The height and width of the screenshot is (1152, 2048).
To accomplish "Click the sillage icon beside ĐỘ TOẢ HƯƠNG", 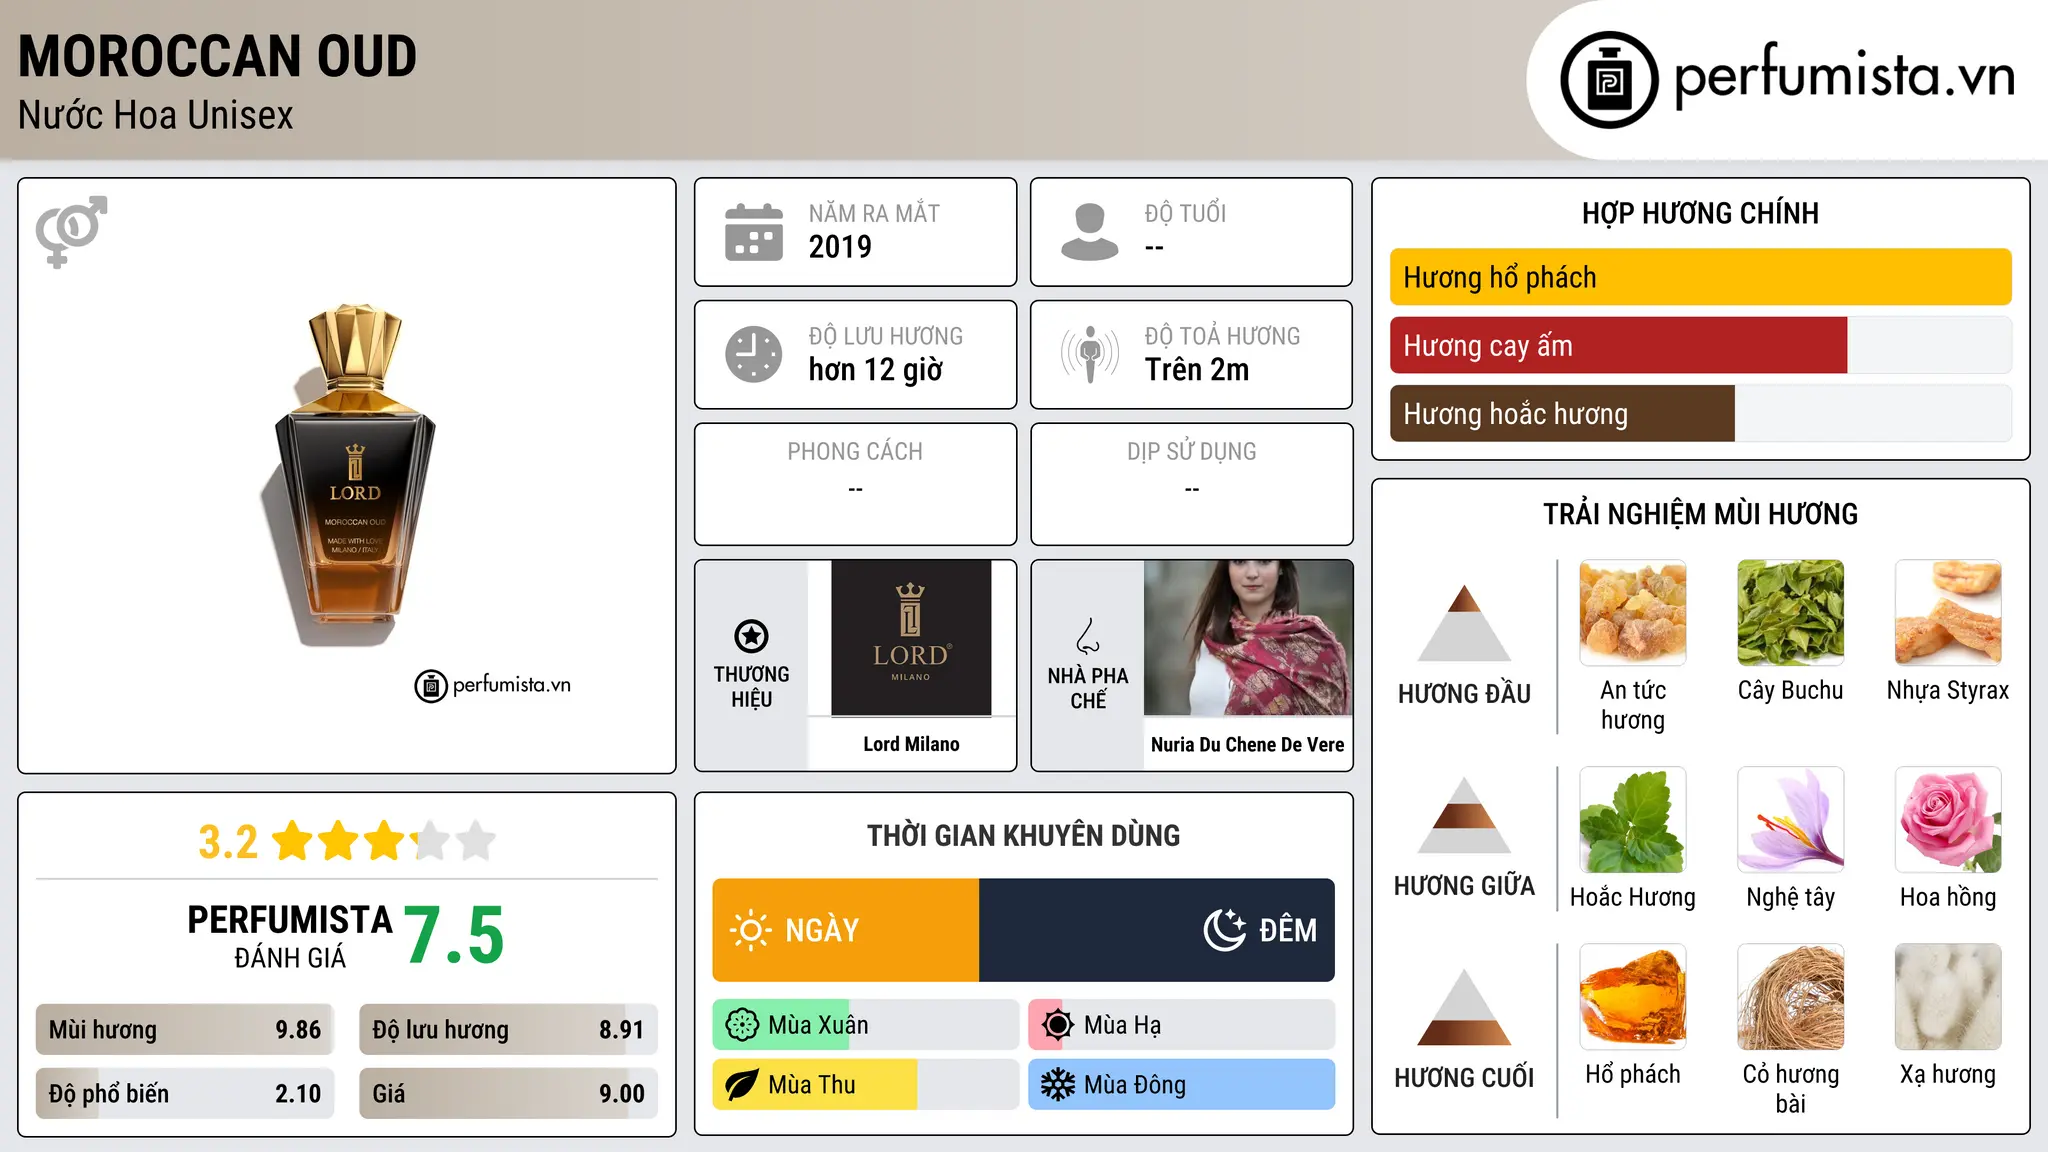I will (1089, 354).
